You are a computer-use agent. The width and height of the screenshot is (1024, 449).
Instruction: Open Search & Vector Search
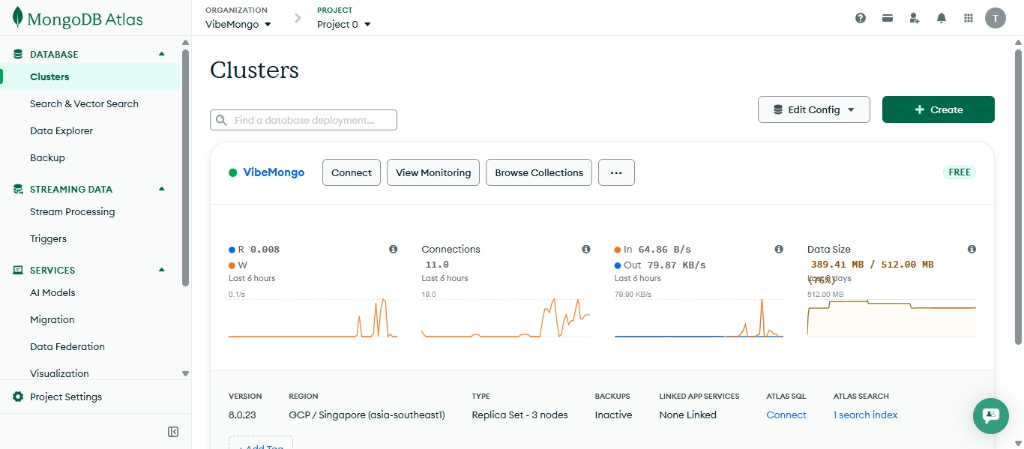pos(84,104)
